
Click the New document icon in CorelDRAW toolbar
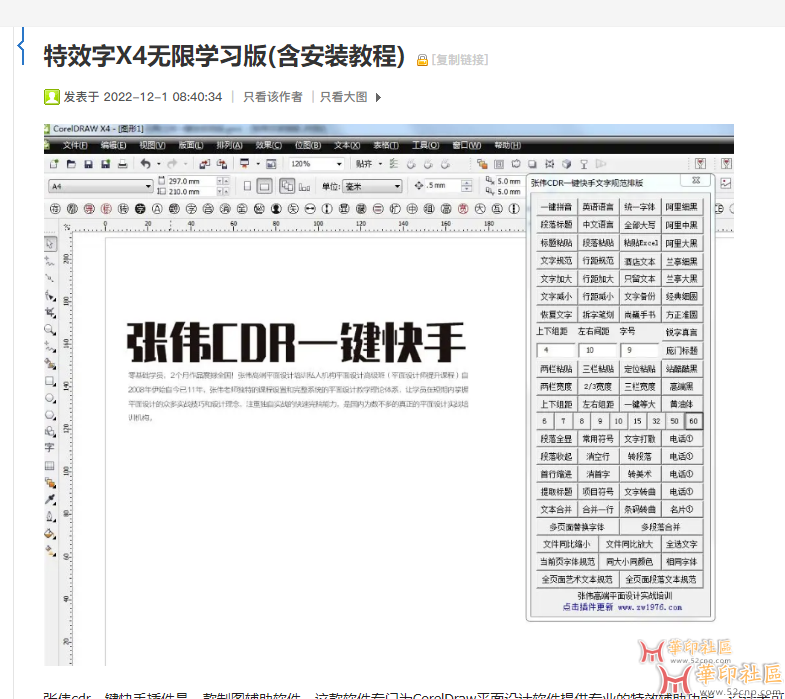pyautogui.click(x=54, y=164)
